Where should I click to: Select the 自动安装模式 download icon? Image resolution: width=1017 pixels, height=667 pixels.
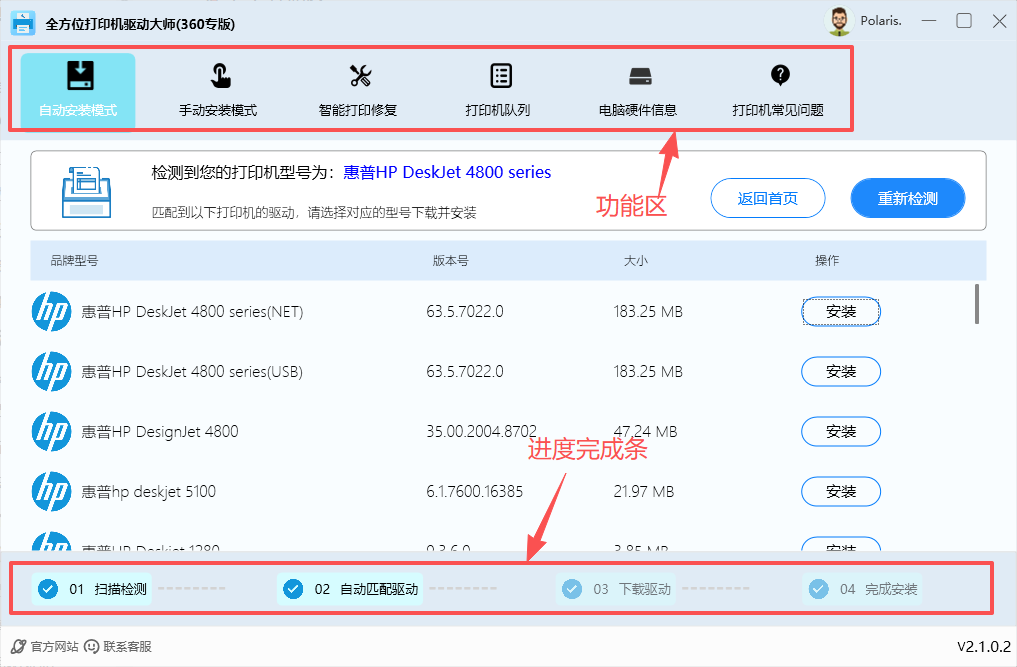[x=78, y=76]
